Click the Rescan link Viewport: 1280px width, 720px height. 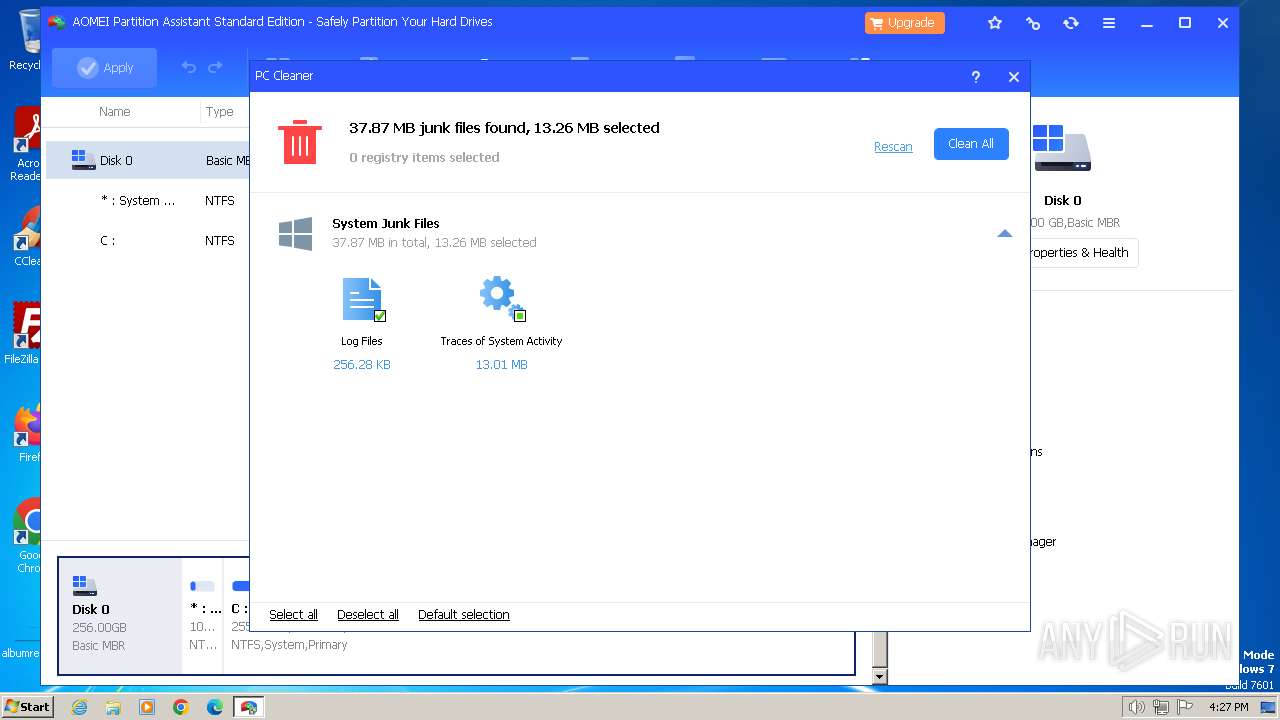893,147
